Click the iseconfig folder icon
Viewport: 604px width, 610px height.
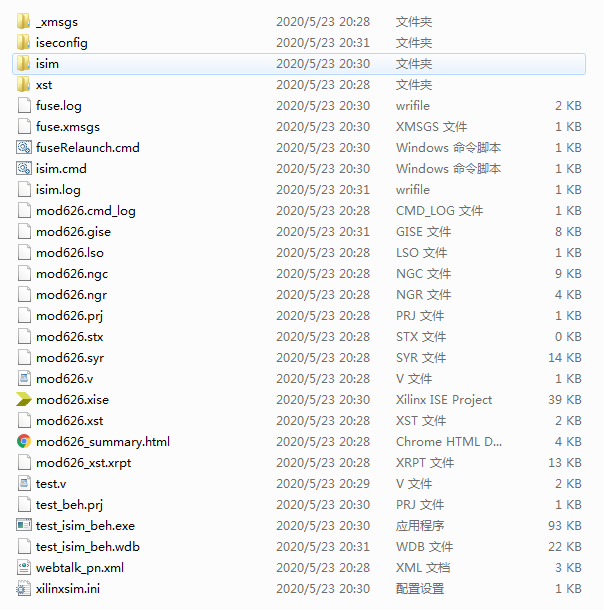point(23,42)
